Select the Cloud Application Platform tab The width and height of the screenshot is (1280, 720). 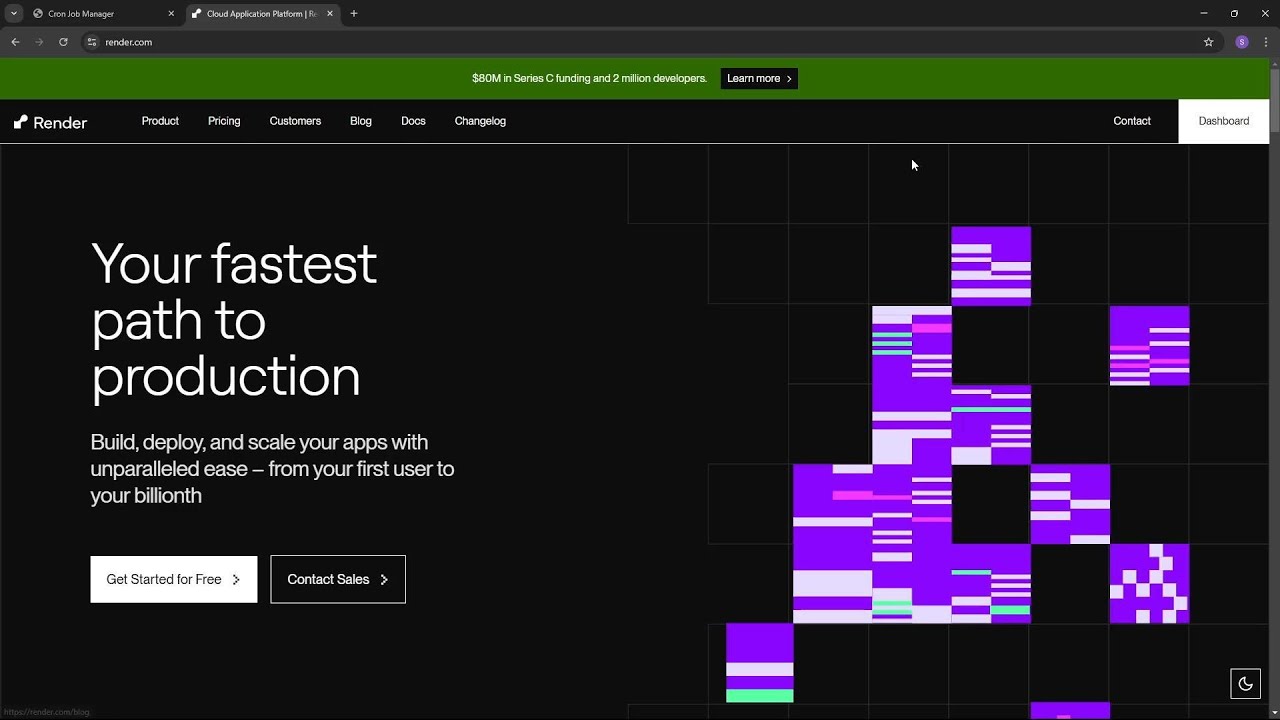262,14
